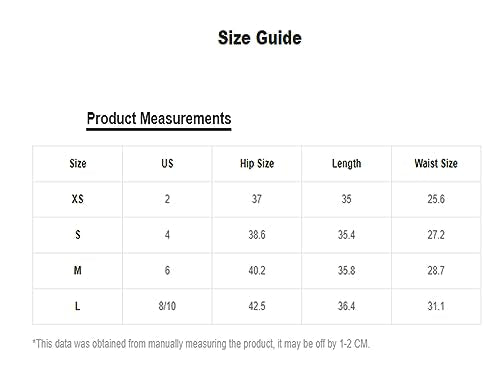Click the Length column header

pyautogui.click(x=347, y=164)
